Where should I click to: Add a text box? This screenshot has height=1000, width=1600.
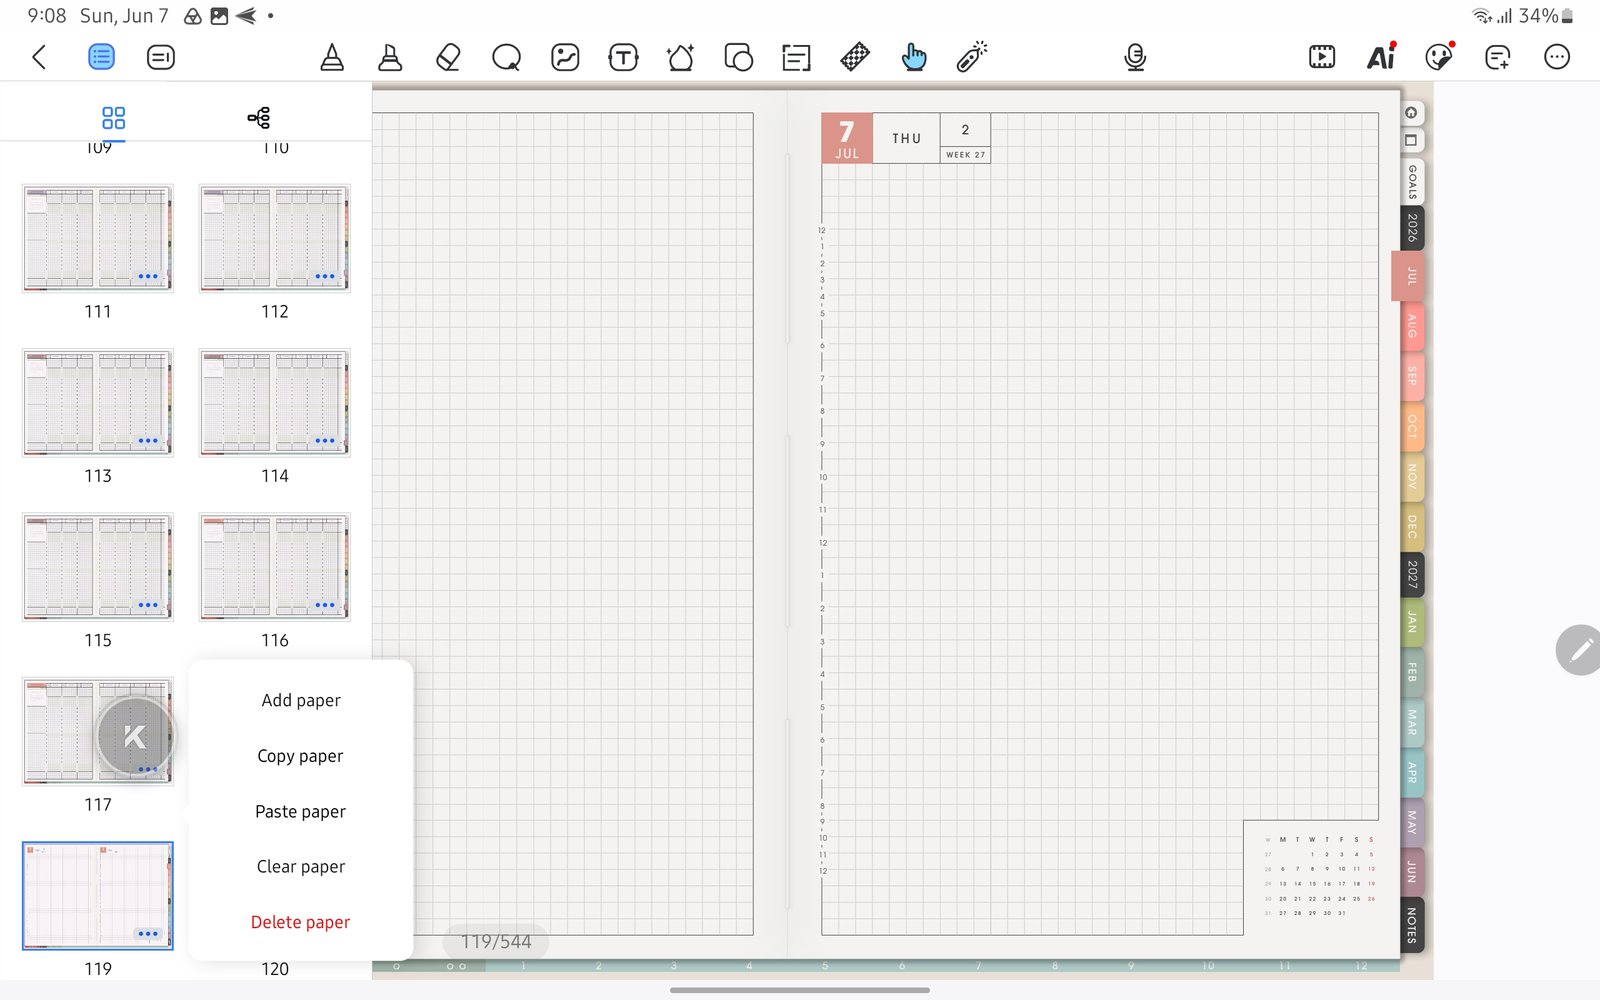click(623, 57)
